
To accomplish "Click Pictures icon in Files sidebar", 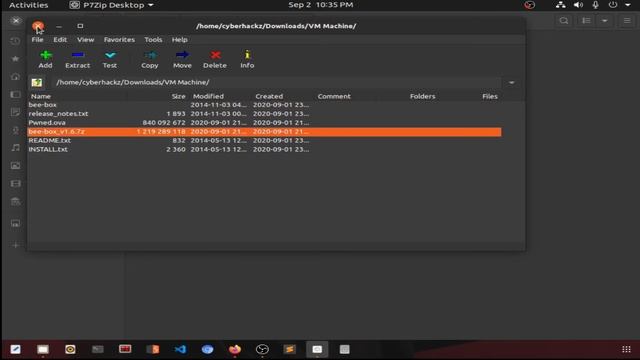I will [15, 166].
